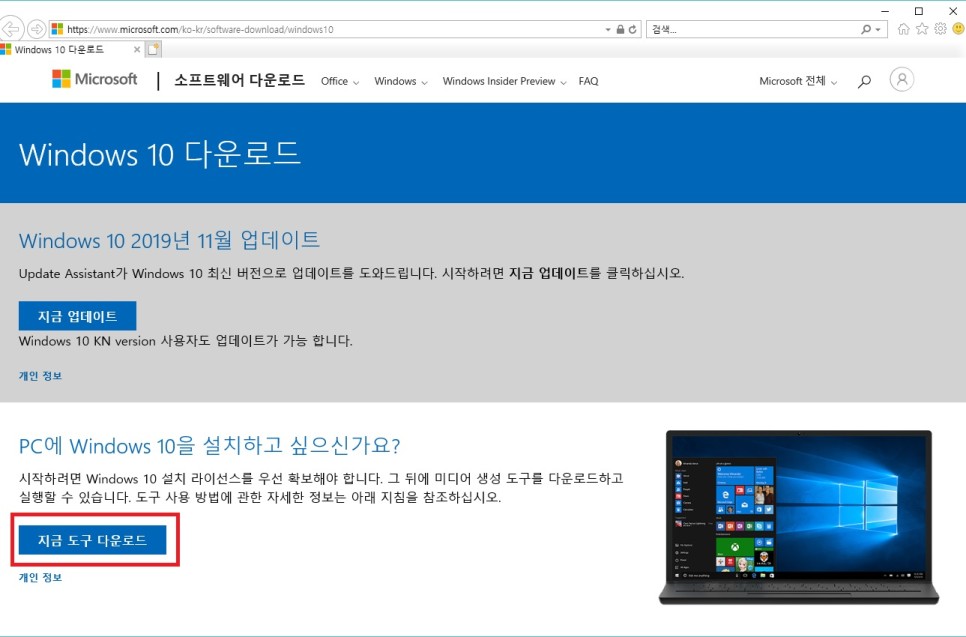Click the site favicon in the address bar
Viewport: 966px width, 637px height.
57,29
